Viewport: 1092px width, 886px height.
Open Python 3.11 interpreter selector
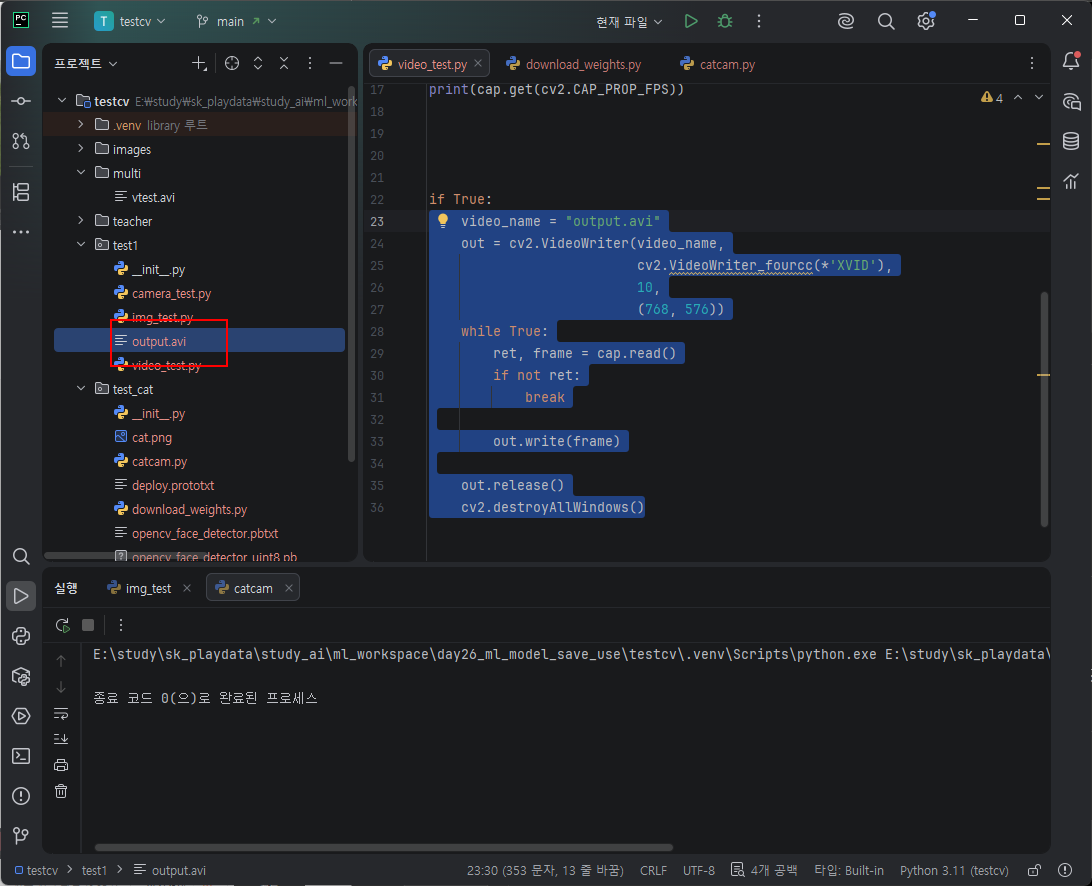(x=954, y=870)
